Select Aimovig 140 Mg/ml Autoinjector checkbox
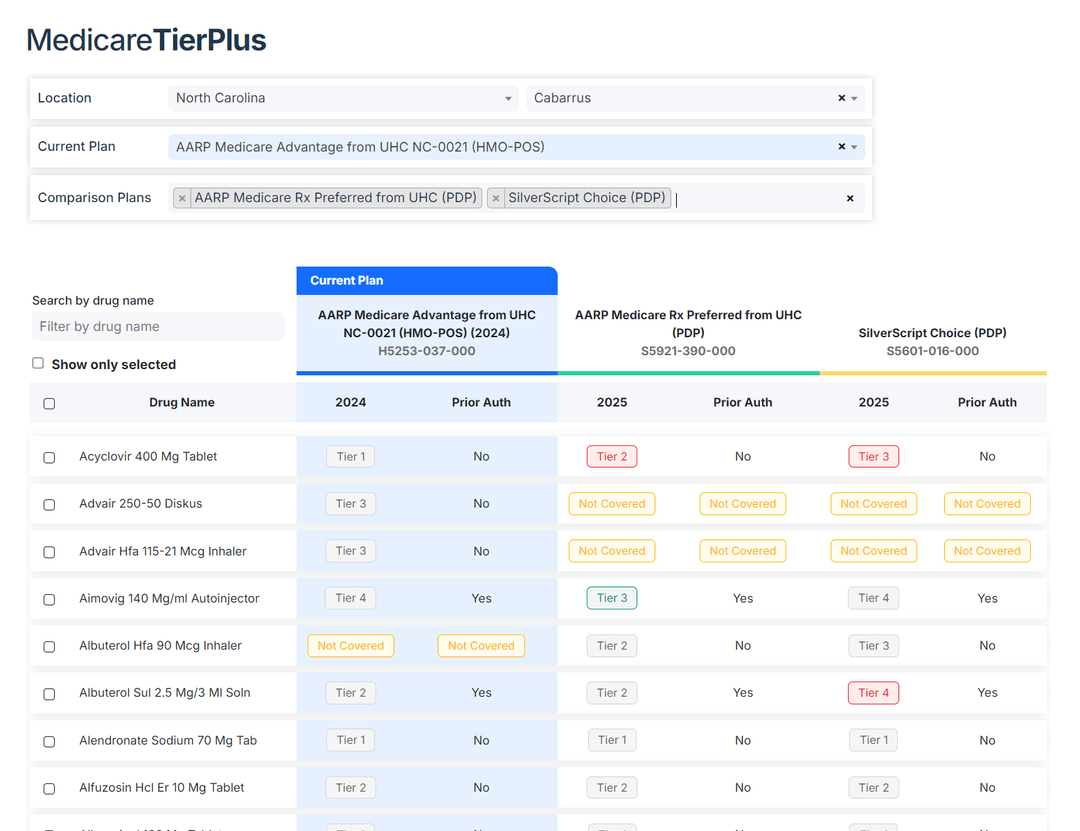This screenshot has width=1080, height=831. point(49,599)
